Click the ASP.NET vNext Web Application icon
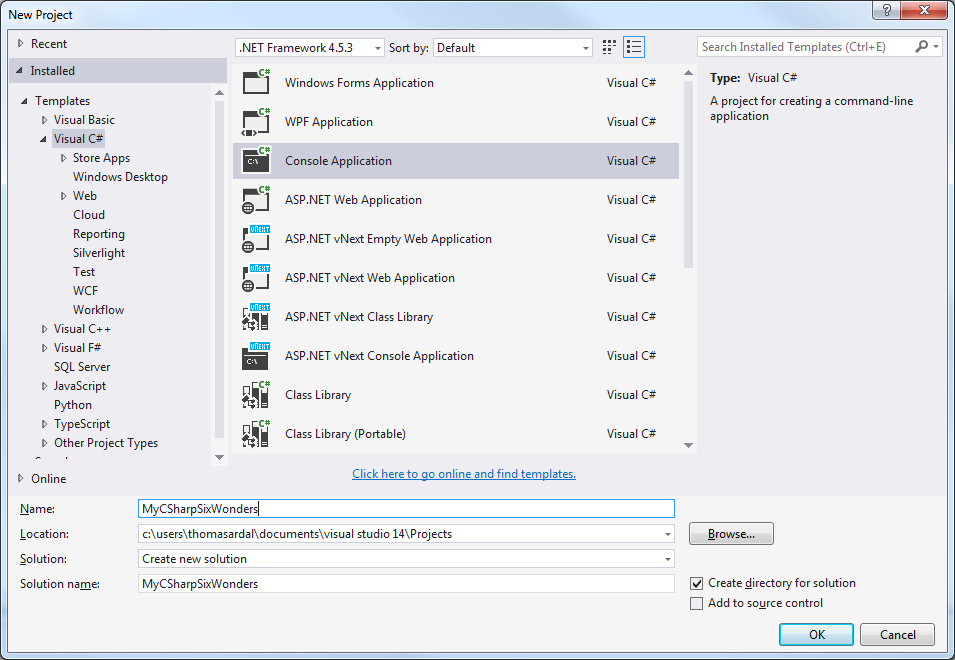 pos(256,278)
